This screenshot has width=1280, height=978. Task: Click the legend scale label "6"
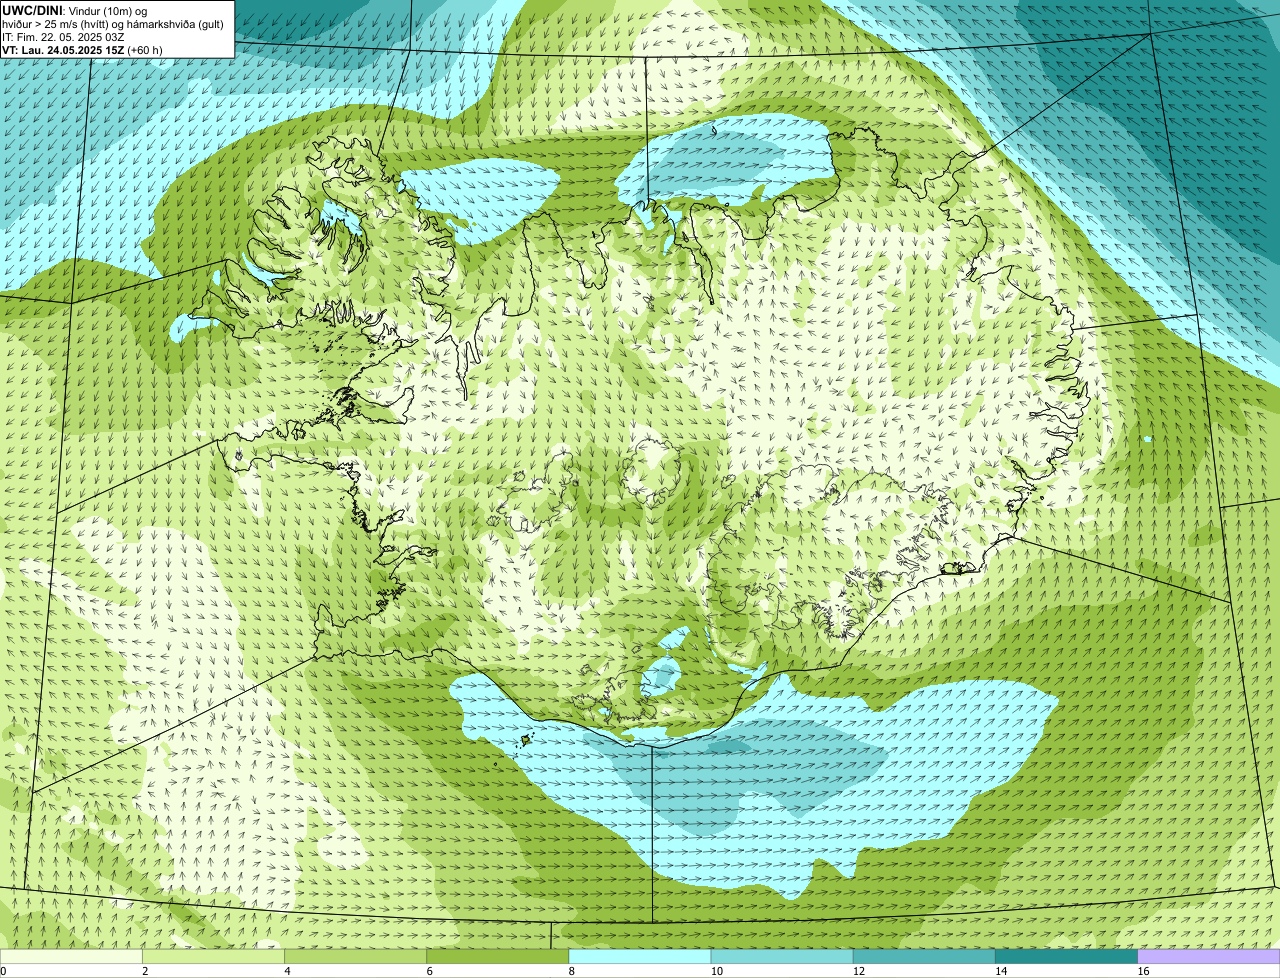tap(430, 971)
